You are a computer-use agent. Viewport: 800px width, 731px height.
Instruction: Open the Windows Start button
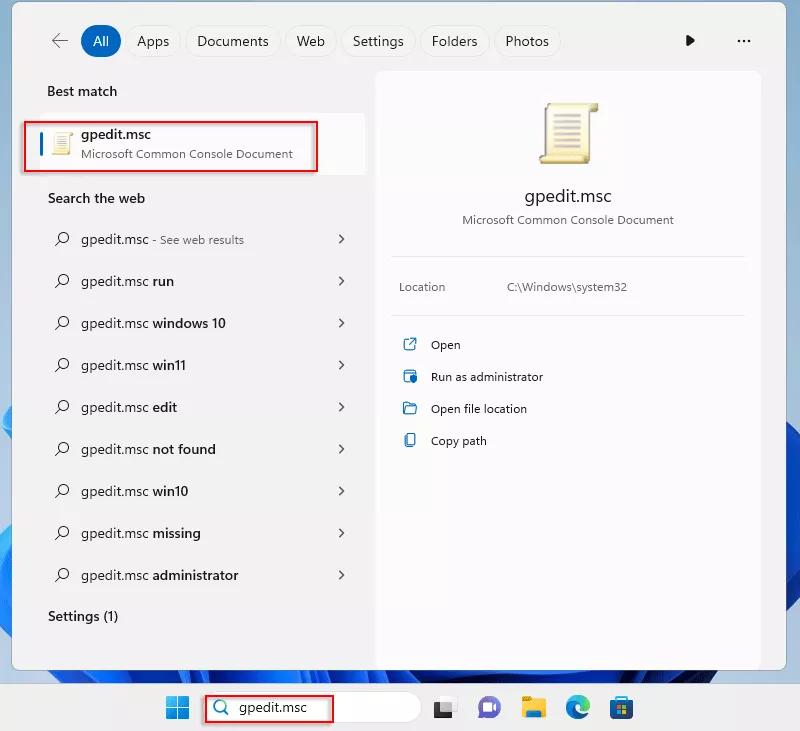coord(178,708)
